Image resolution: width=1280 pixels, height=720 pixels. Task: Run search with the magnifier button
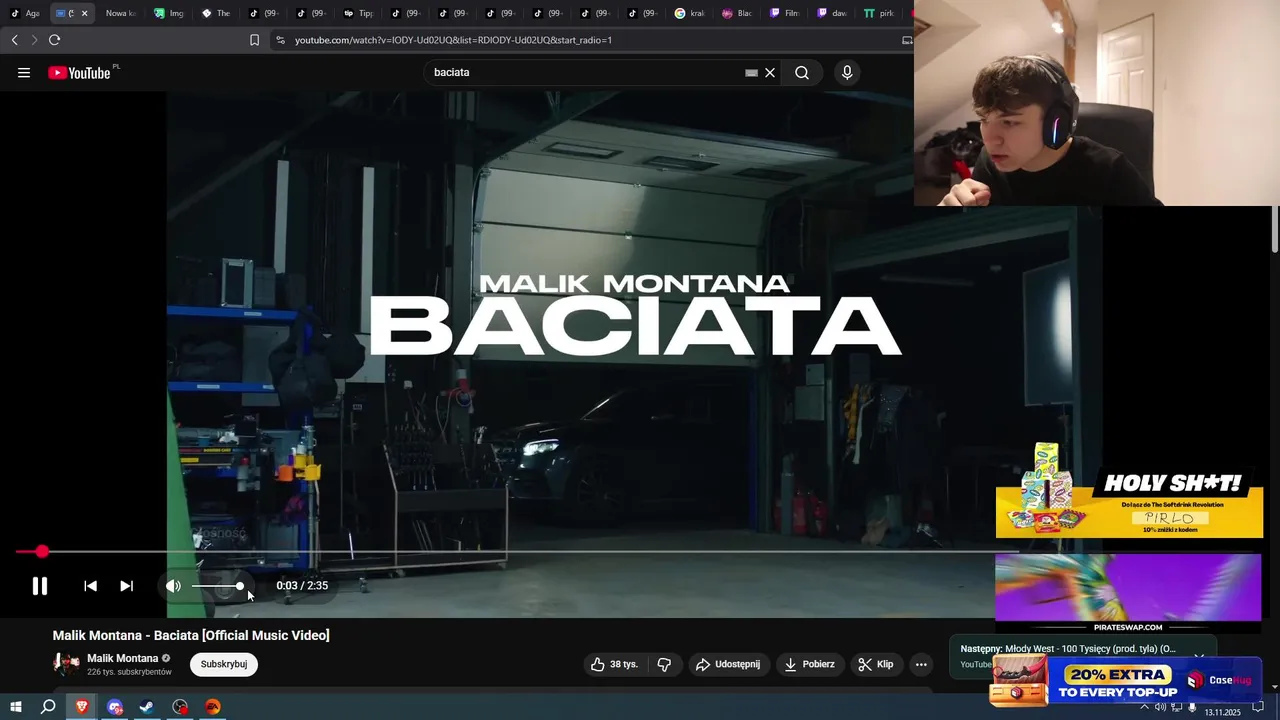point(802,73)
